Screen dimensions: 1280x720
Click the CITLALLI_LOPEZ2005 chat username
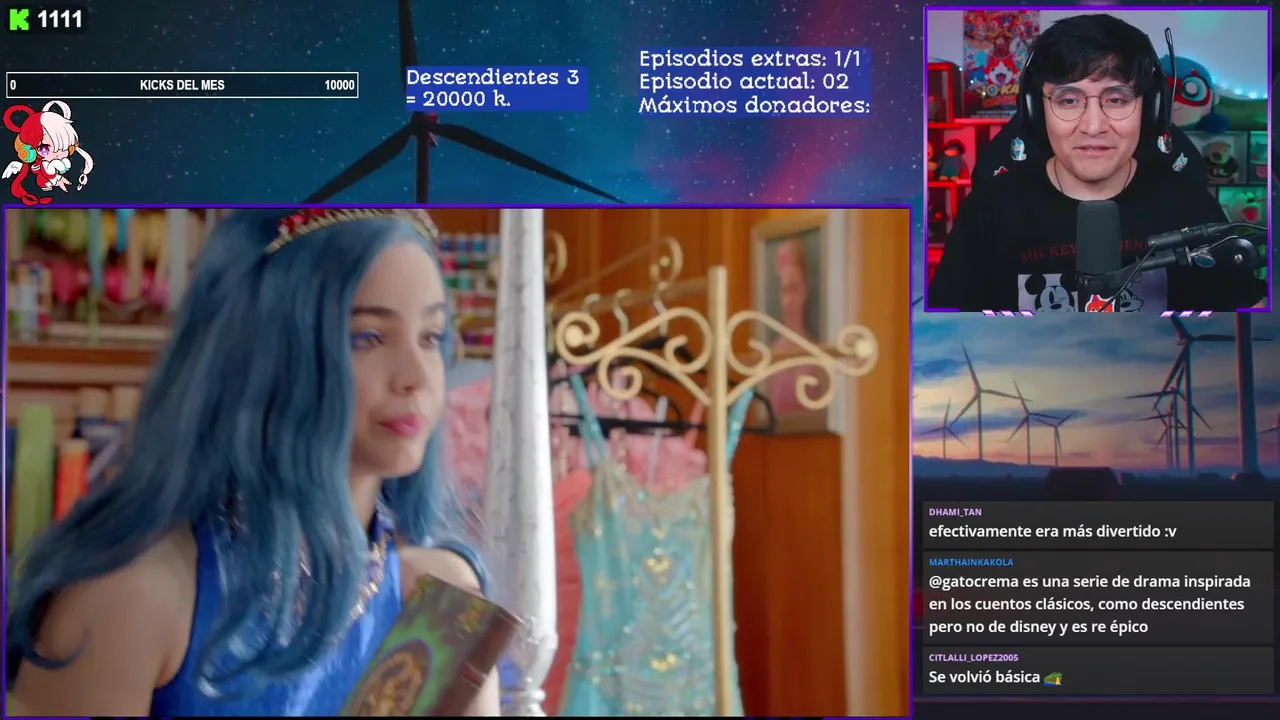tap(973, 658)
